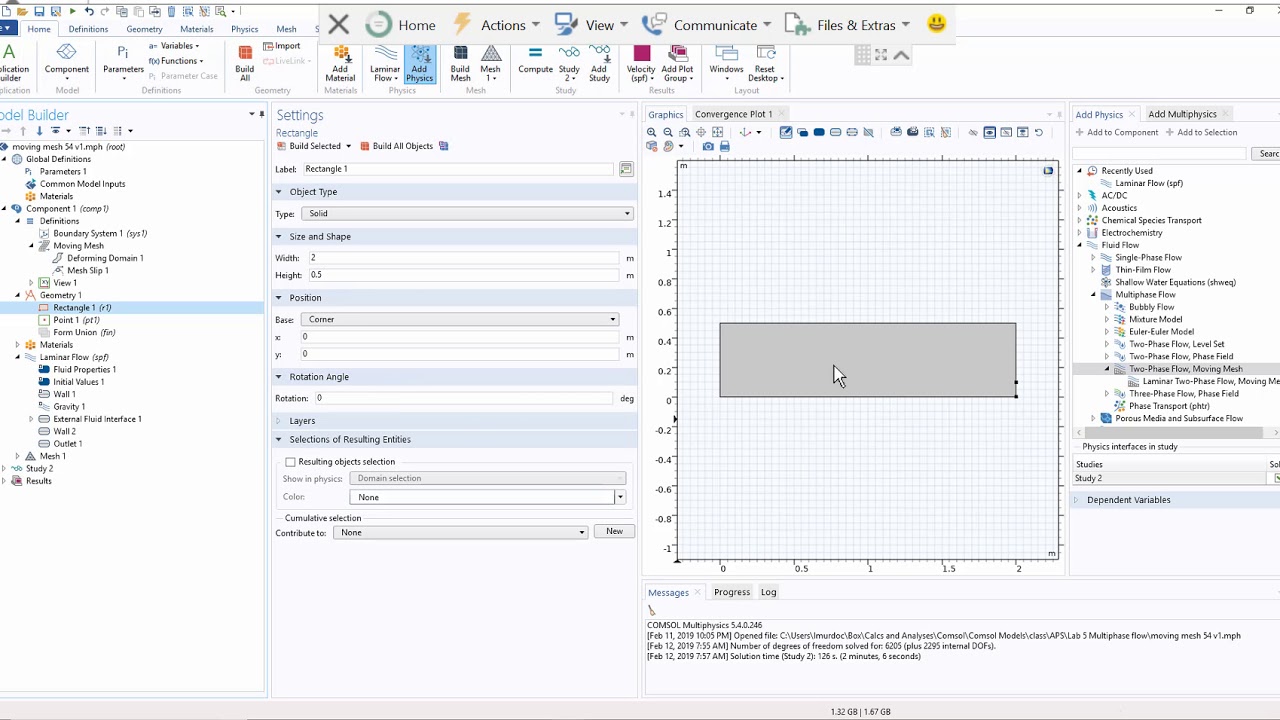The height and width of the screenshot is (720, 1280).
Task: Switch to the Add Multiphysics tab
Action: [x=1182, y=114]
